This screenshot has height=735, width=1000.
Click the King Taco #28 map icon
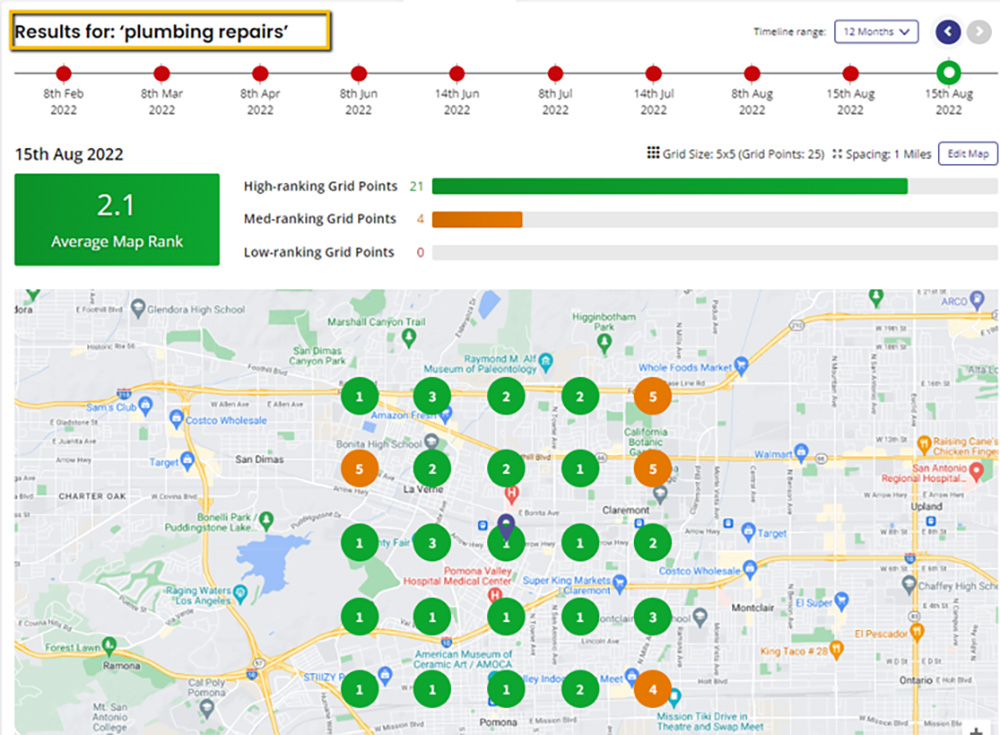pyautogui.click(x=837, y=650)
